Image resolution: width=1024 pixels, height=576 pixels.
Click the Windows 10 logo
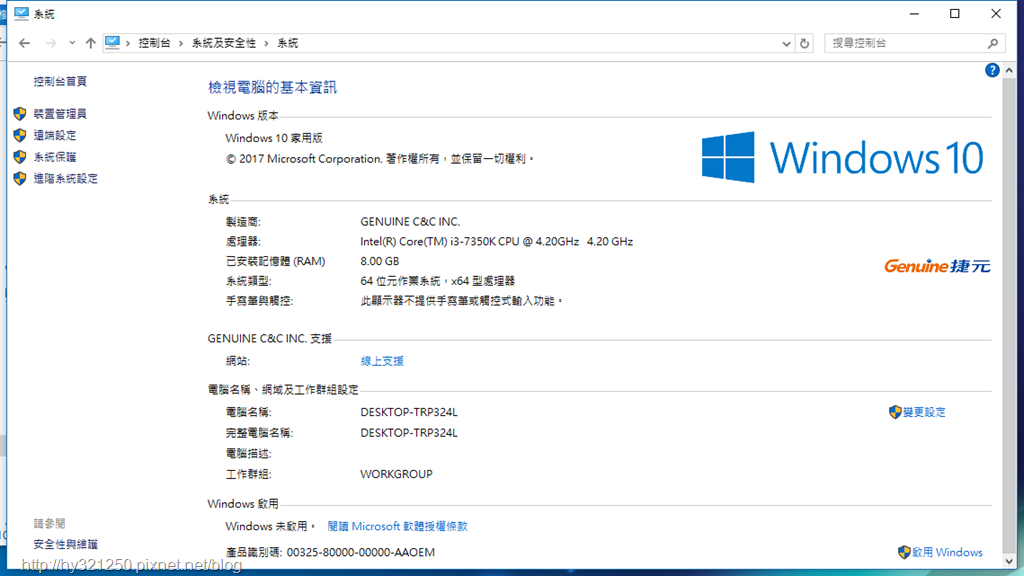point(842,157)
